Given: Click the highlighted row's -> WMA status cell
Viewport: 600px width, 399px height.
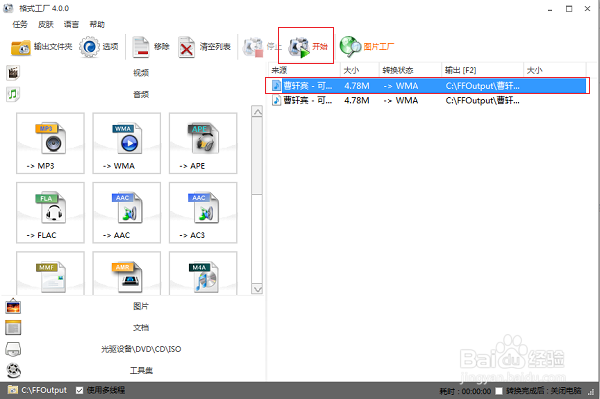Looking at the screenshot, I should pyautogui.click(x=401, y=86).
